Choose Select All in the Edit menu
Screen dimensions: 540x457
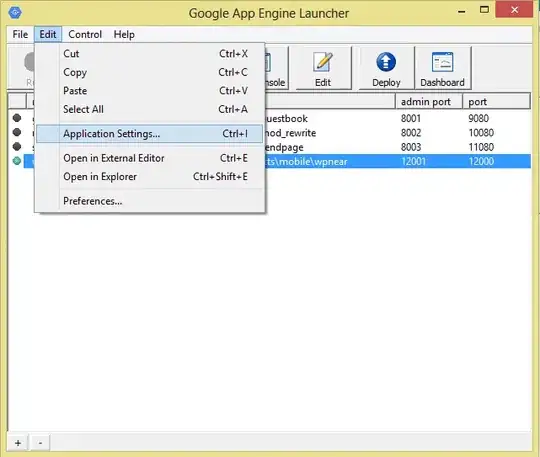tap(149, 109)
